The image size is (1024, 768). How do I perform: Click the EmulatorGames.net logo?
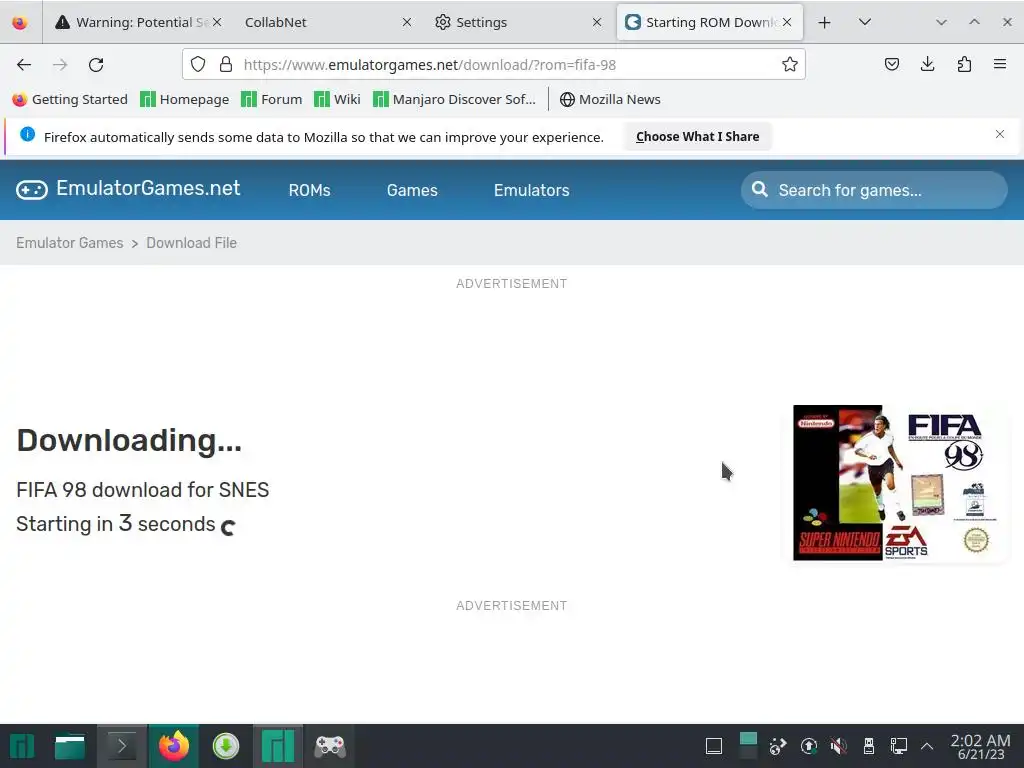pos(128,189)
